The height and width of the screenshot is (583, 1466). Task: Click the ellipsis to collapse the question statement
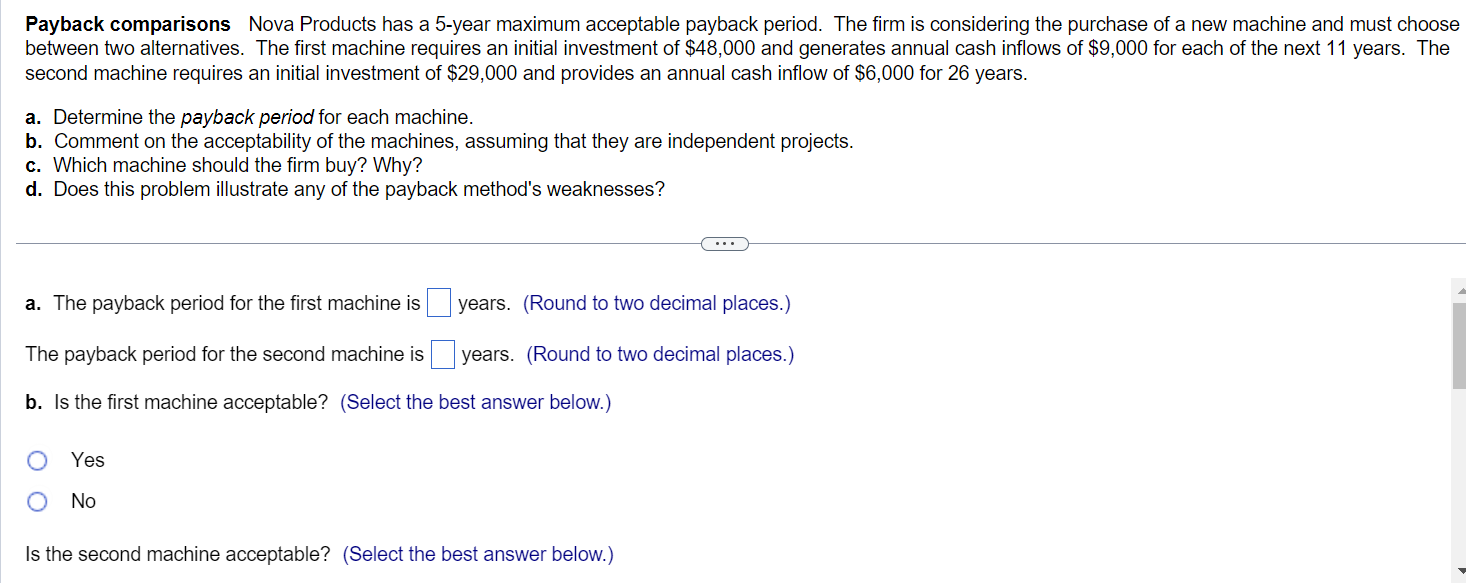(724, 243)
